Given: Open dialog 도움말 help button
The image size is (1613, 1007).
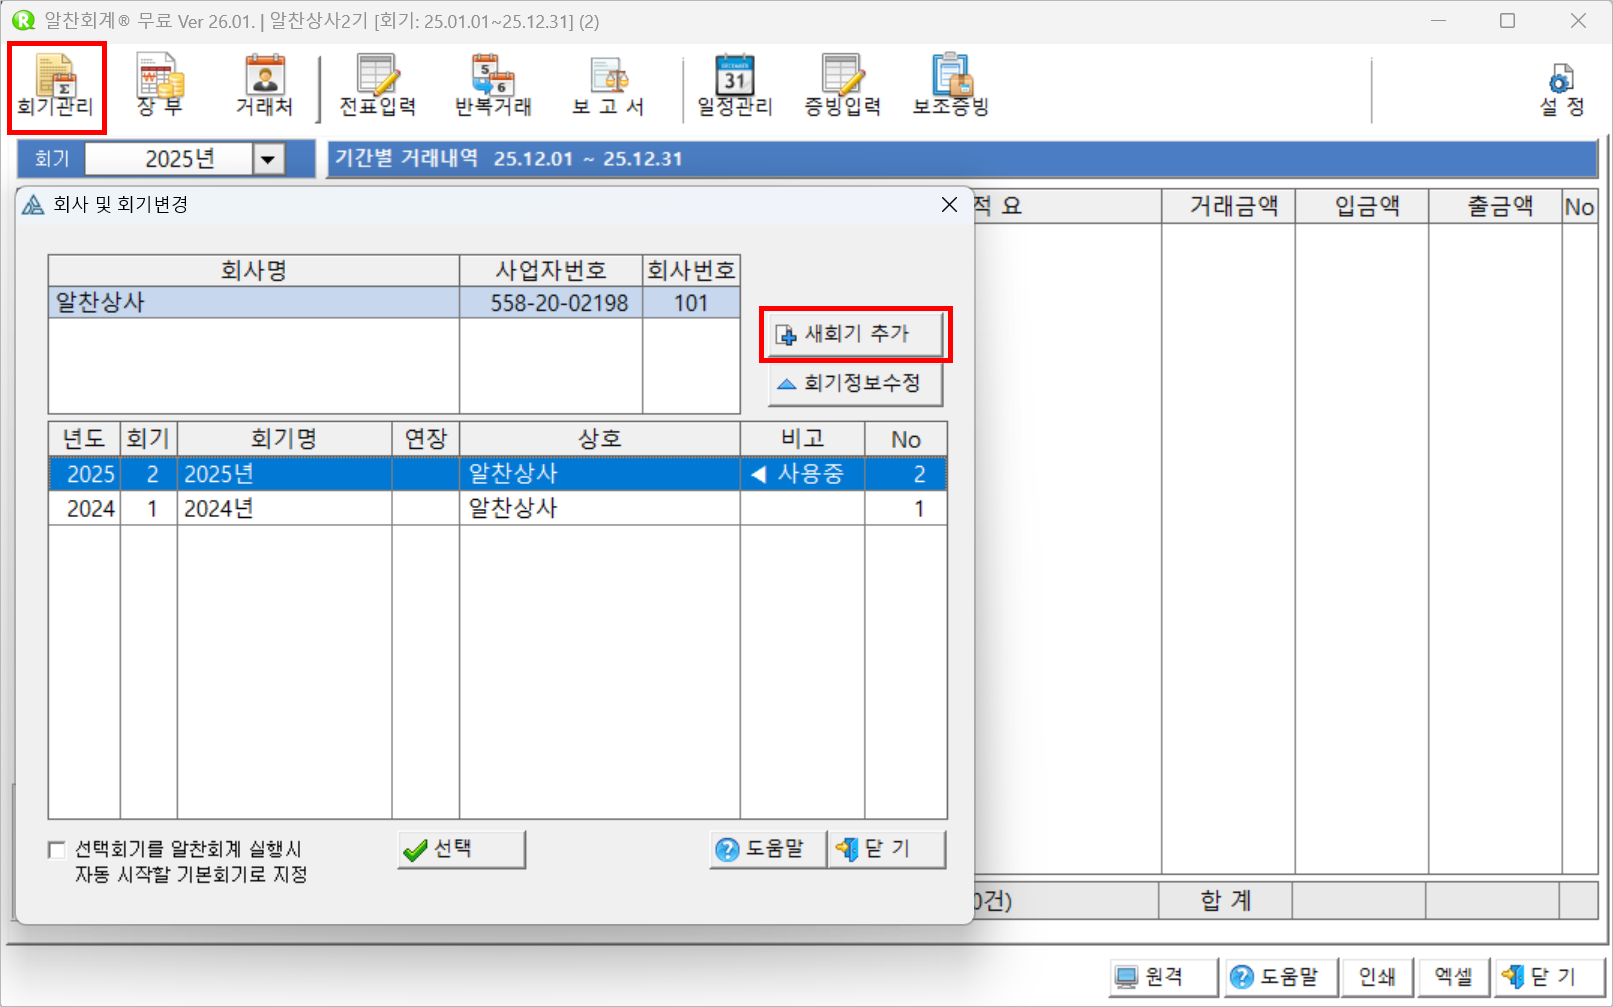Looking at the screenshot, I should coord(768,850).
